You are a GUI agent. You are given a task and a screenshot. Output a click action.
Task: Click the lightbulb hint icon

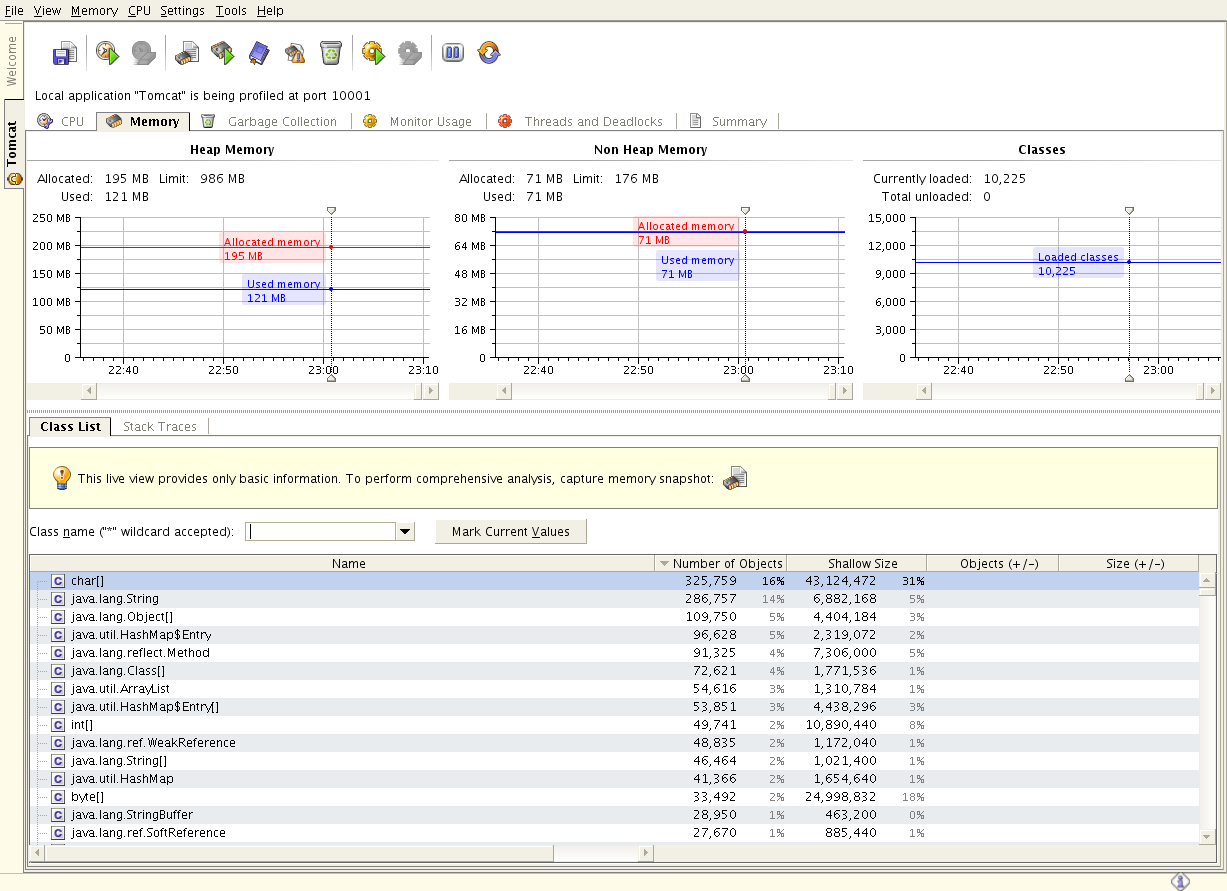tap(61, 477)
